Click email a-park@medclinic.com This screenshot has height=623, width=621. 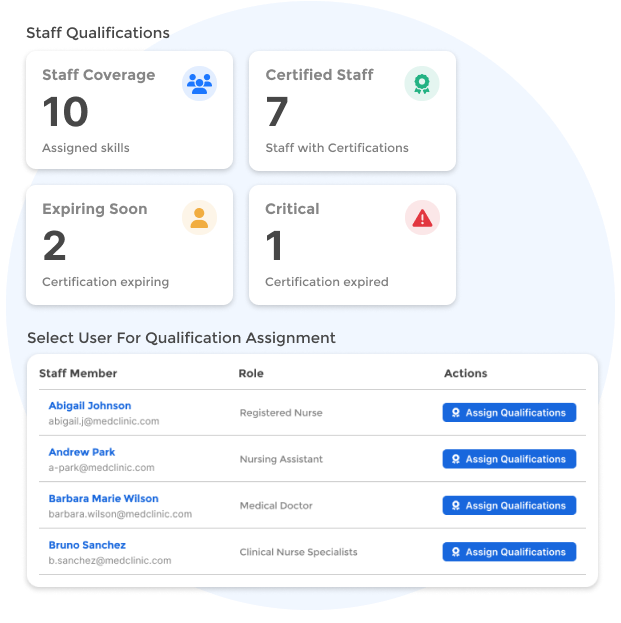click(101, 468)
